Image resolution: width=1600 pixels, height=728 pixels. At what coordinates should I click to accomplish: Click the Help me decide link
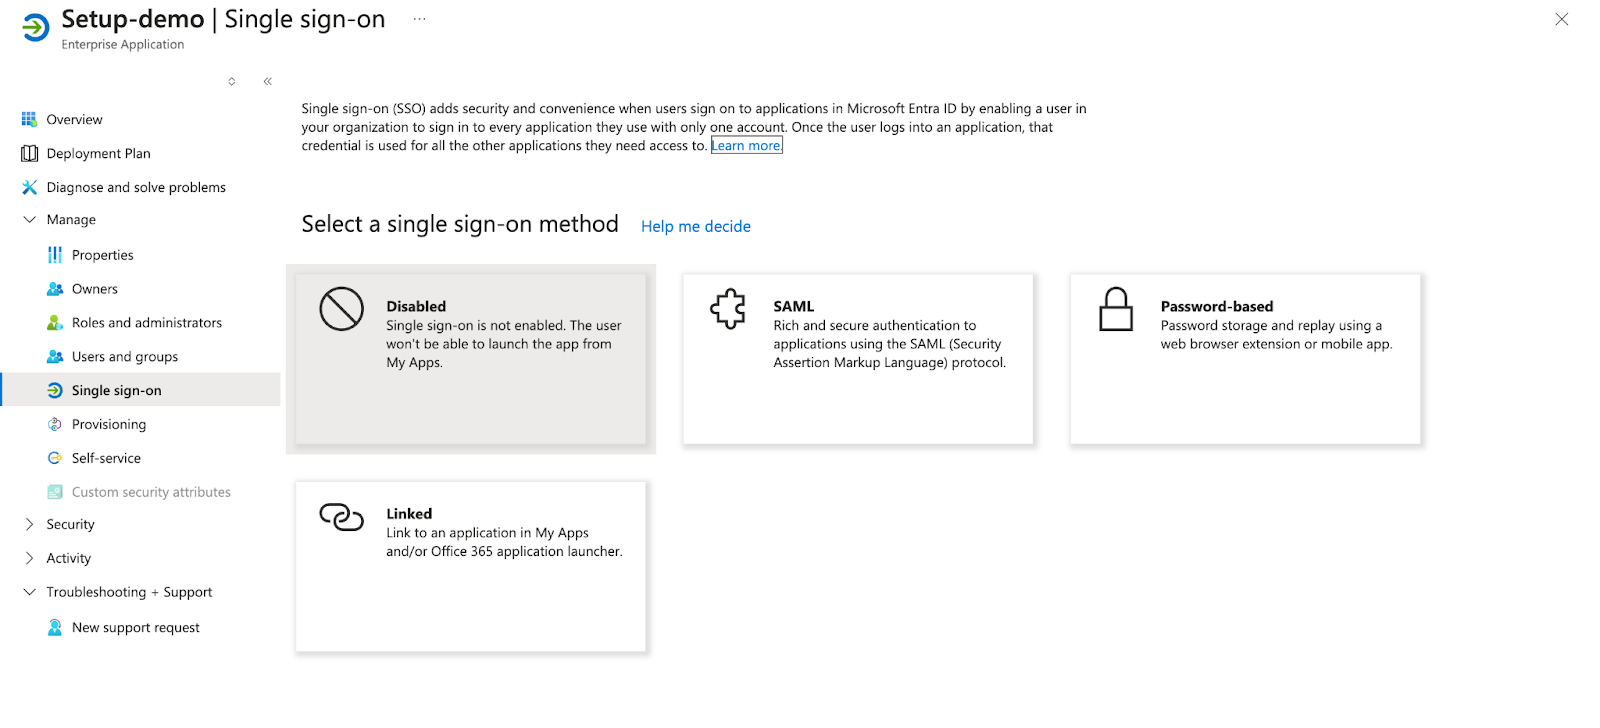pos(695,226)
